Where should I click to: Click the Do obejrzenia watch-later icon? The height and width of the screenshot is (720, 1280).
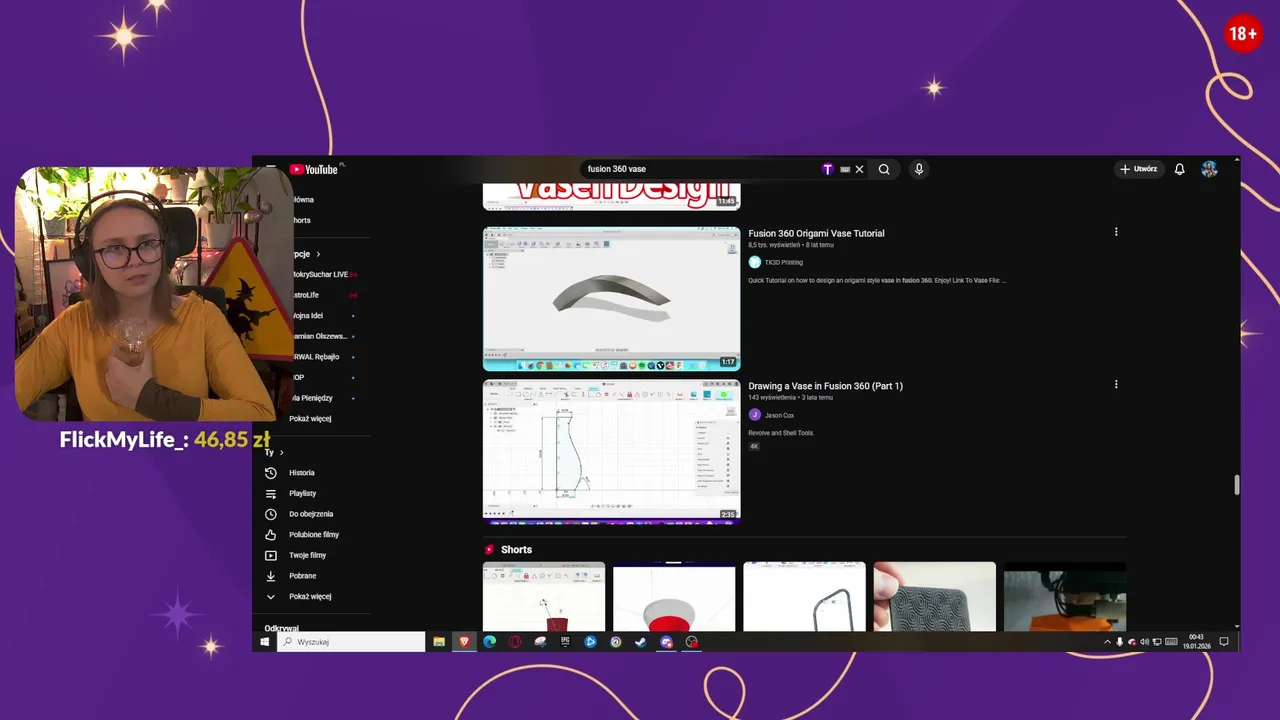coord(270,514)
